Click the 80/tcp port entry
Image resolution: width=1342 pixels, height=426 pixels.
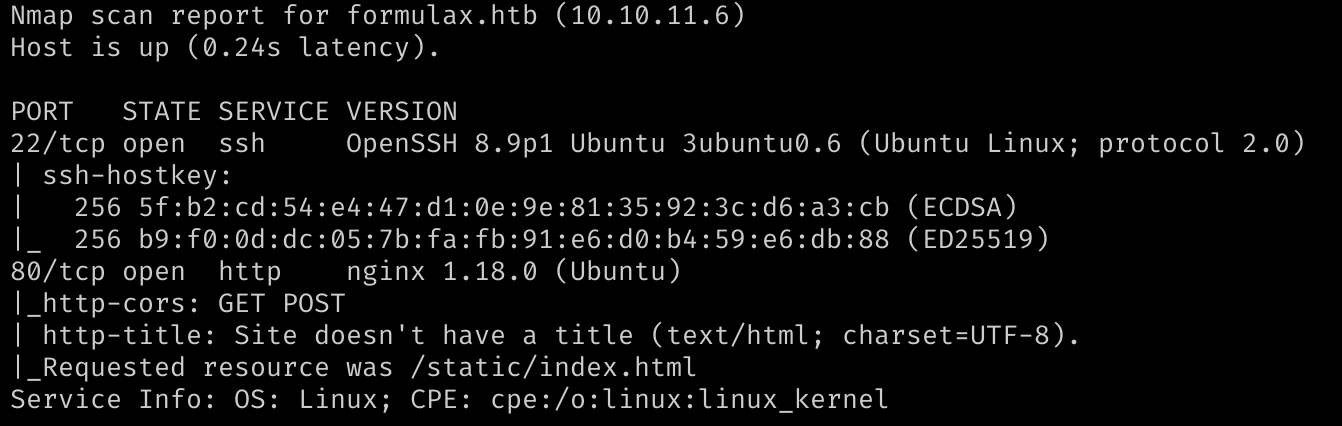[x=58, y=272]
